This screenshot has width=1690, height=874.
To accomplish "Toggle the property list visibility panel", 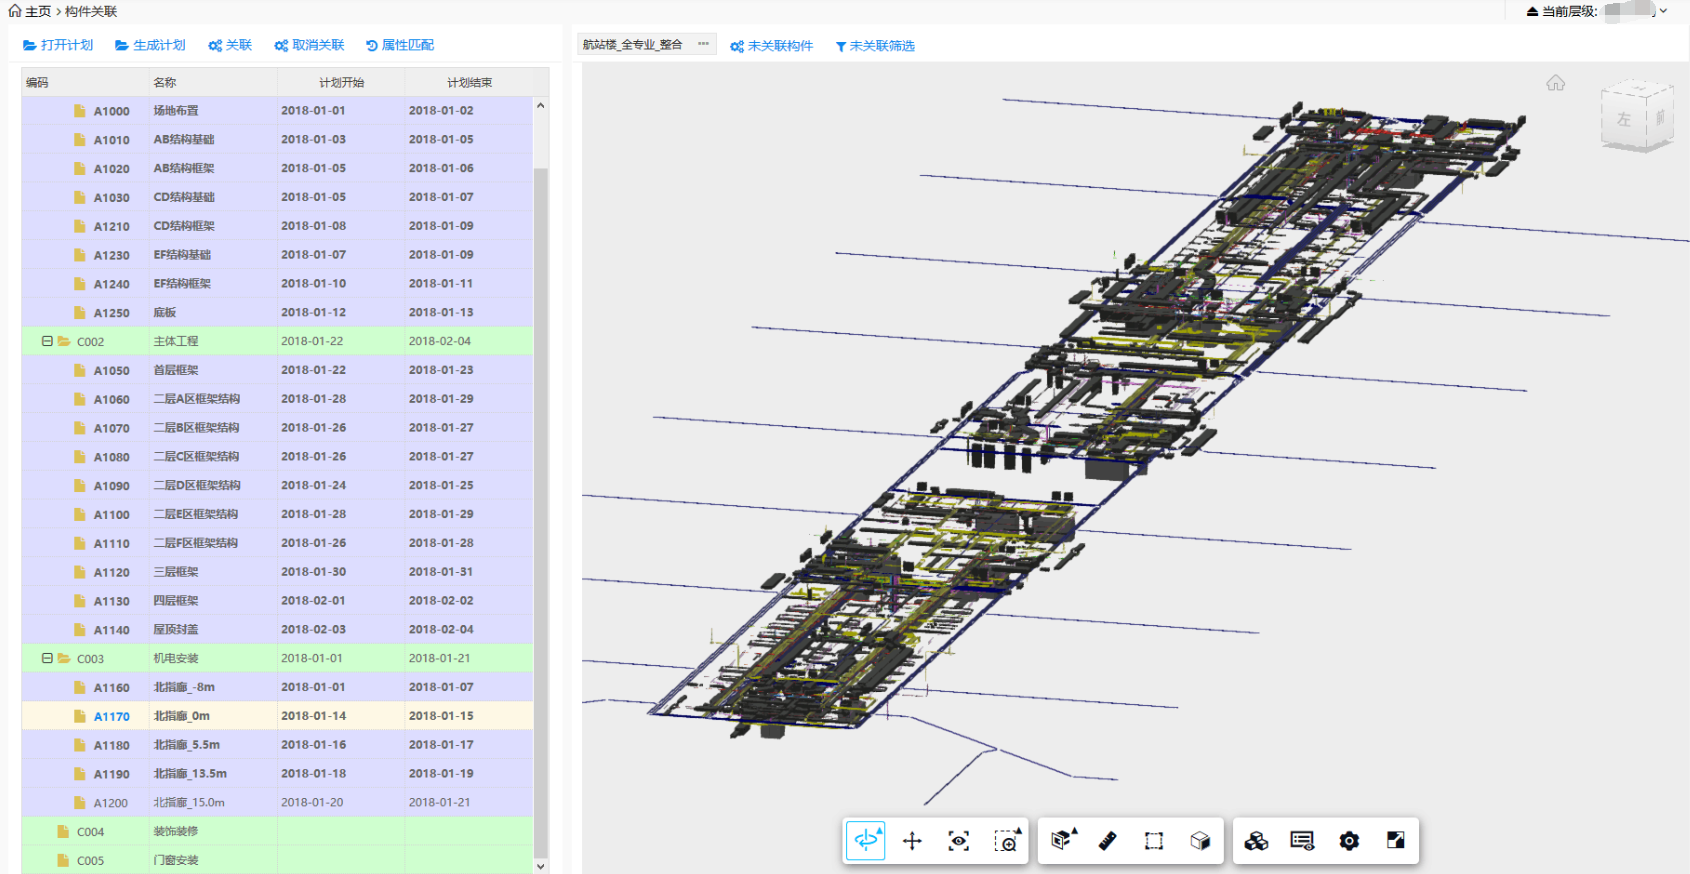I will click(1302, 841).
